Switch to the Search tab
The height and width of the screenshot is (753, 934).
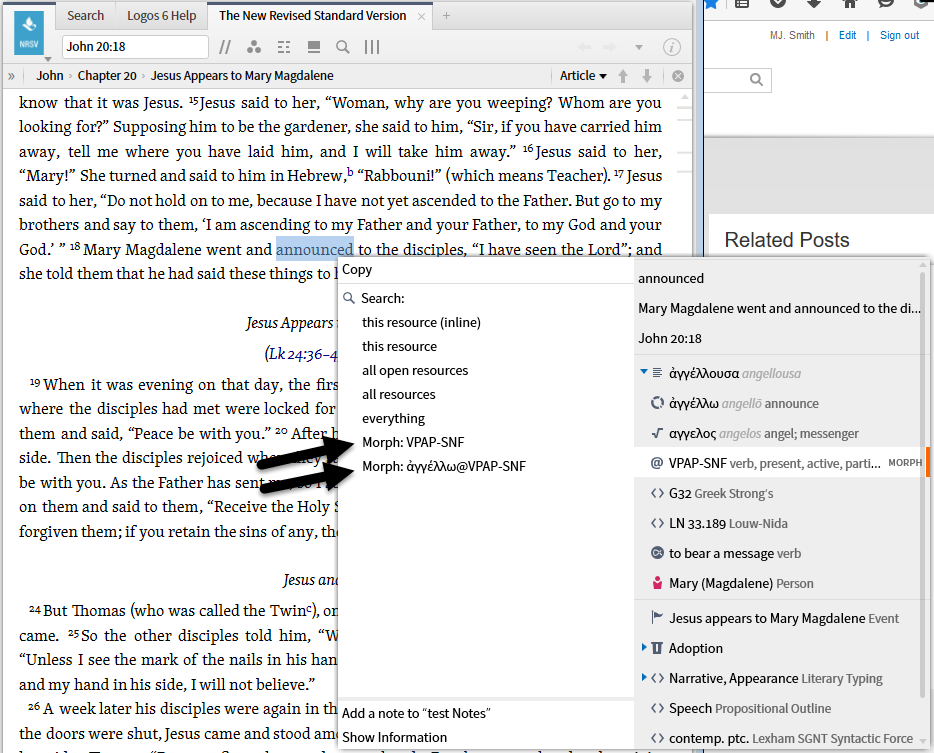(x=85, y=15)
